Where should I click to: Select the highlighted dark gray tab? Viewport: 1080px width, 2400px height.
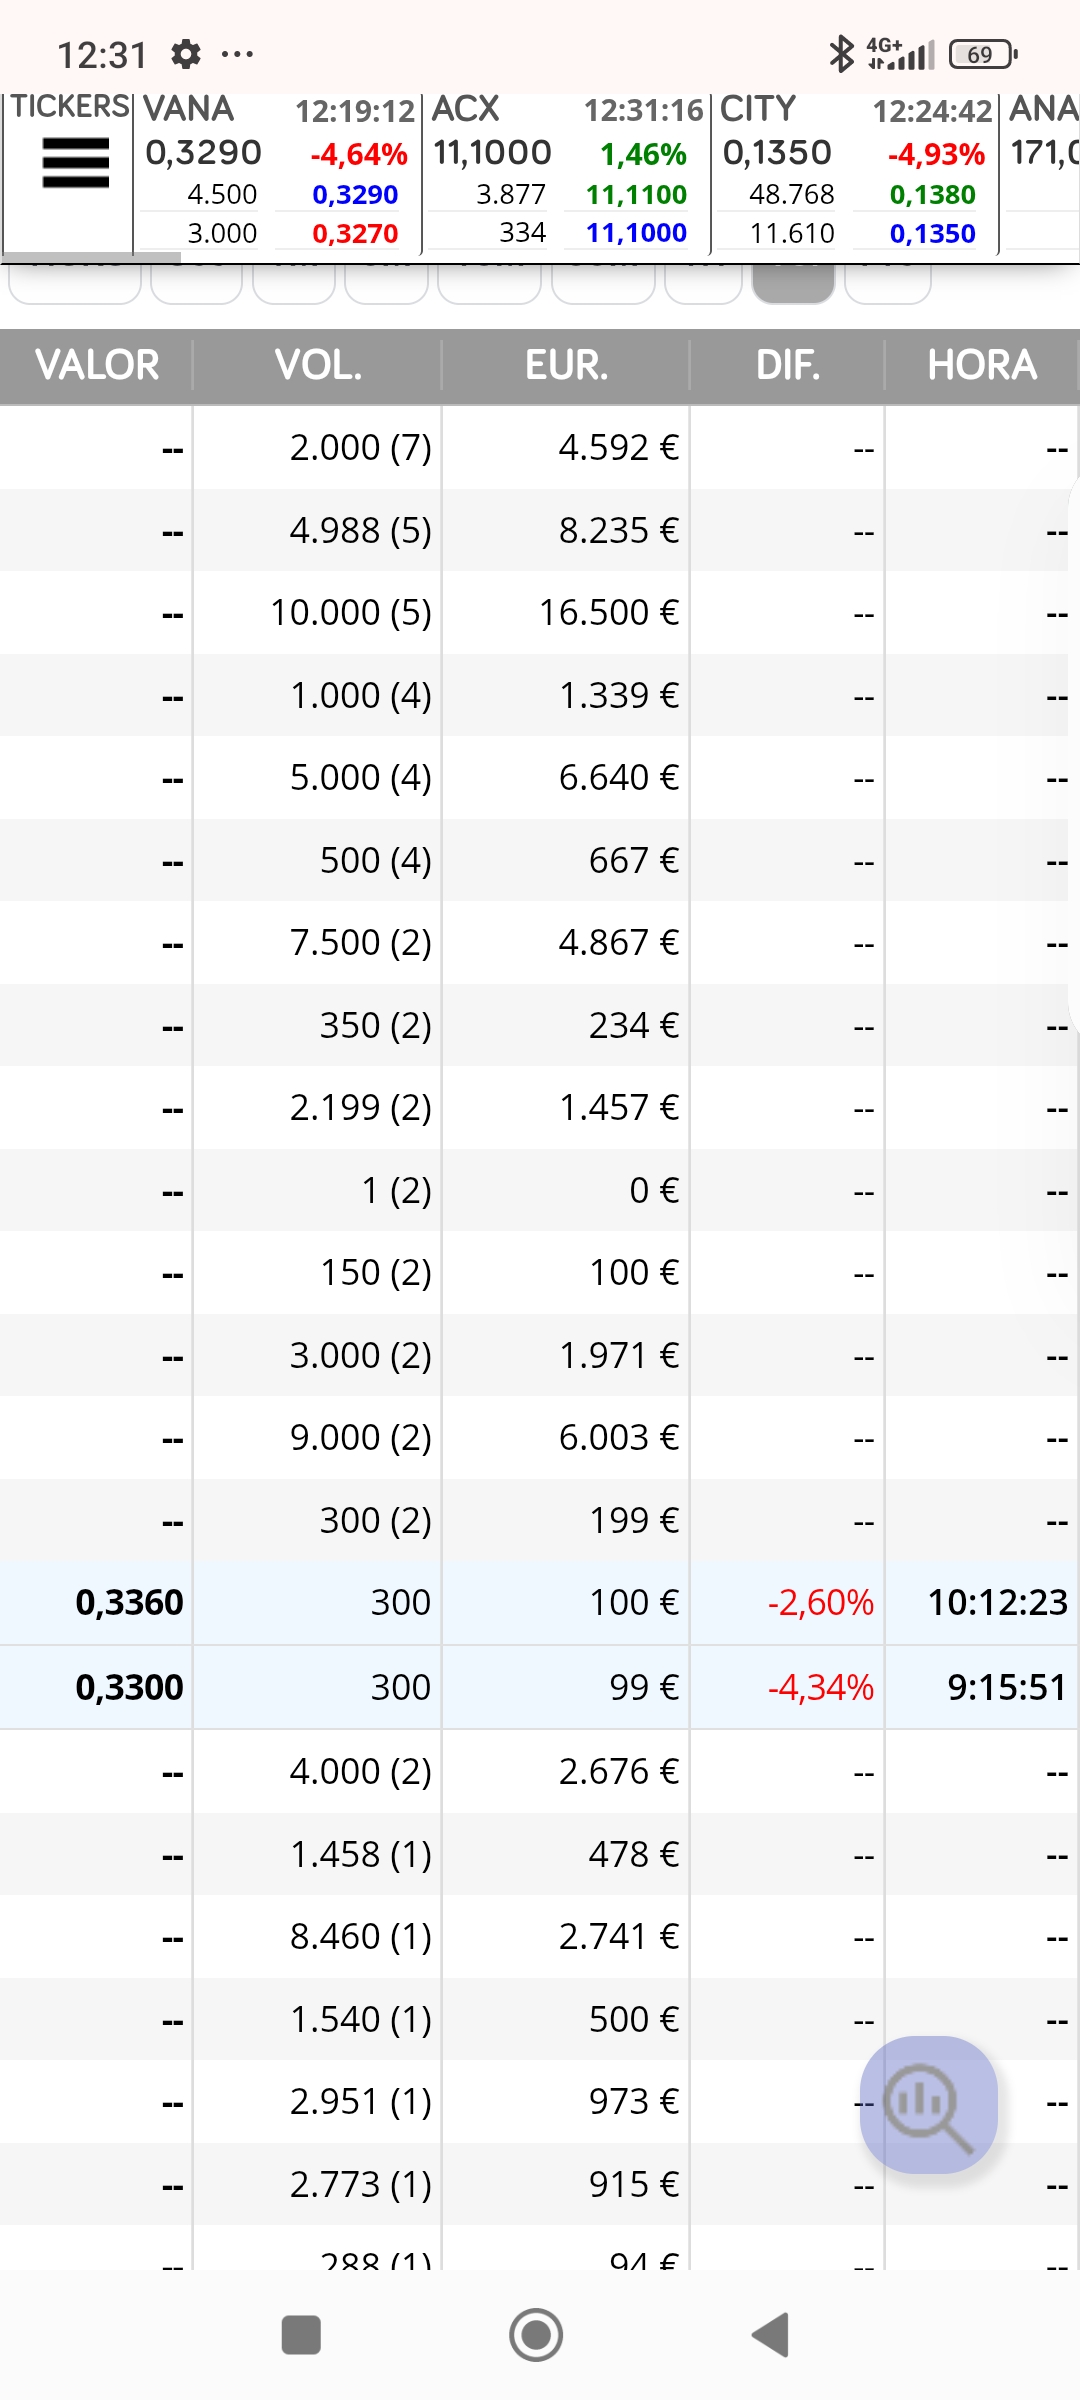(x=793, y=284)
